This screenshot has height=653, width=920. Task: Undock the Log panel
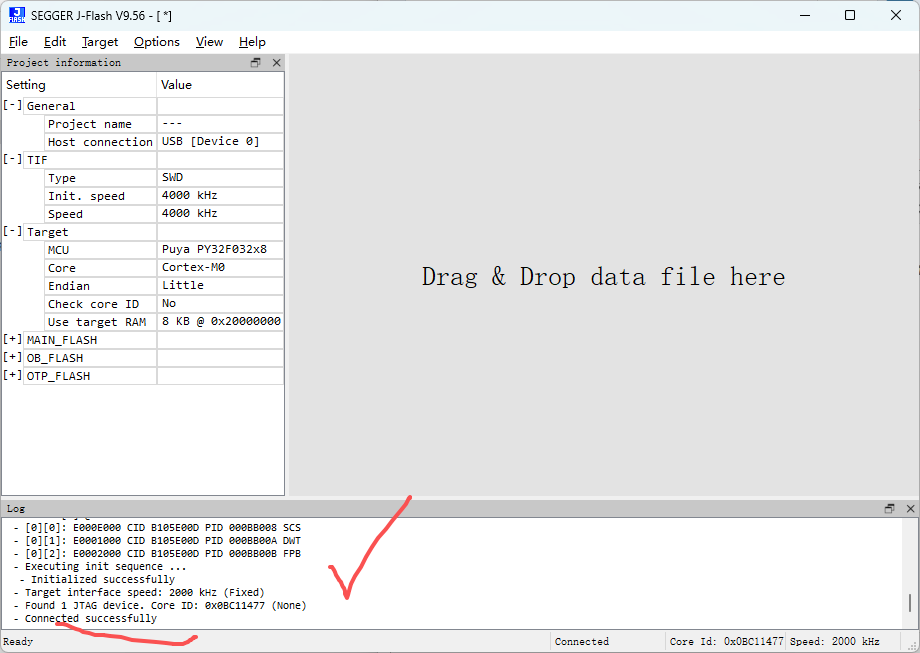(x=889, y=509)
